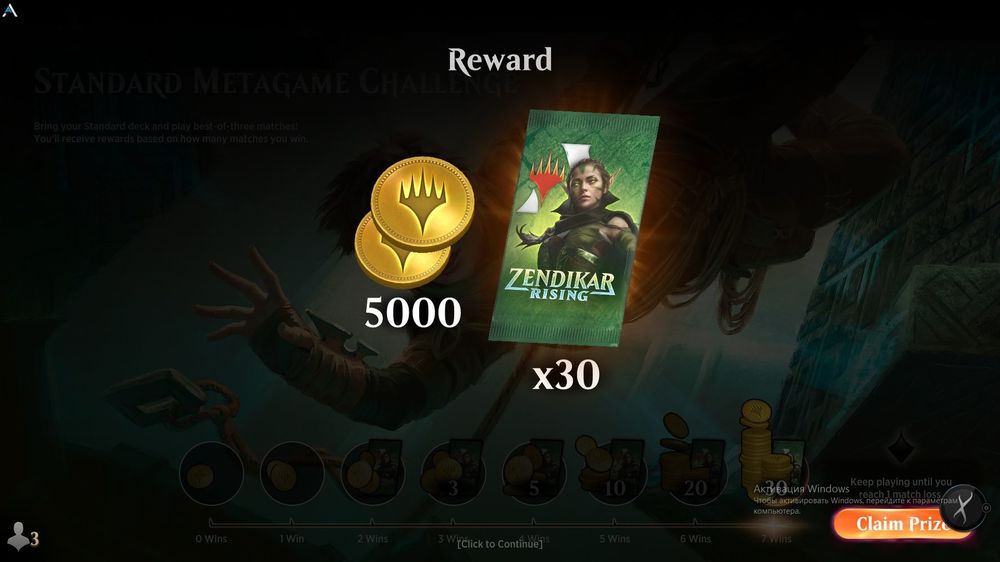1000x562 pixels.
Task: Select the 1 Win reward circle
Action: tap(292, 474)
